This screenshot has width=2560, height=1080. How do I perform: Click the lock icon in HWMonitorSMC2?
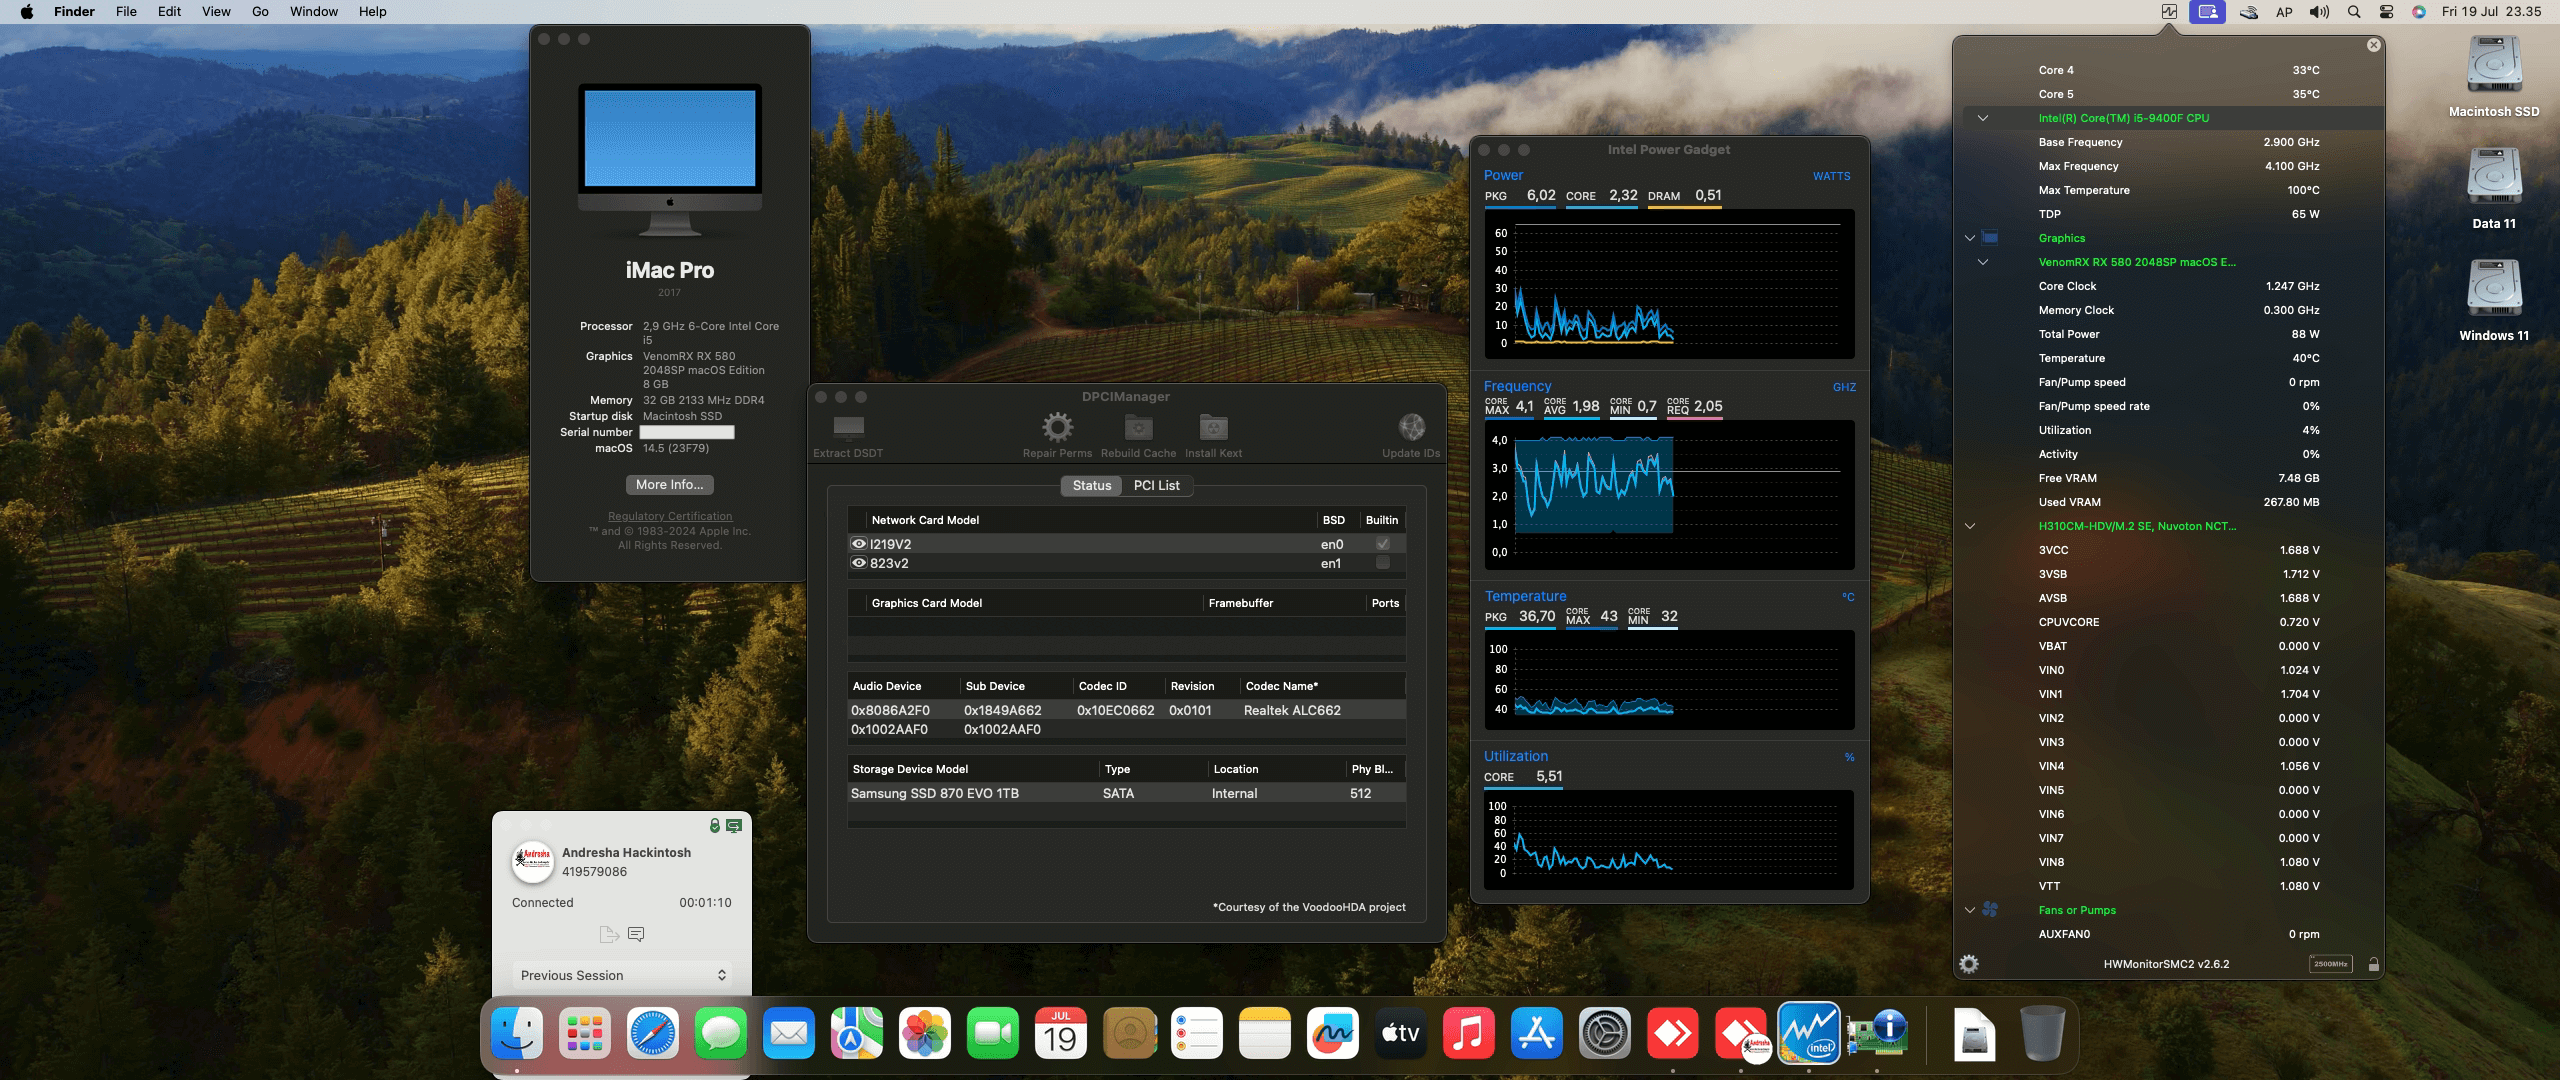coord(2373,964)
